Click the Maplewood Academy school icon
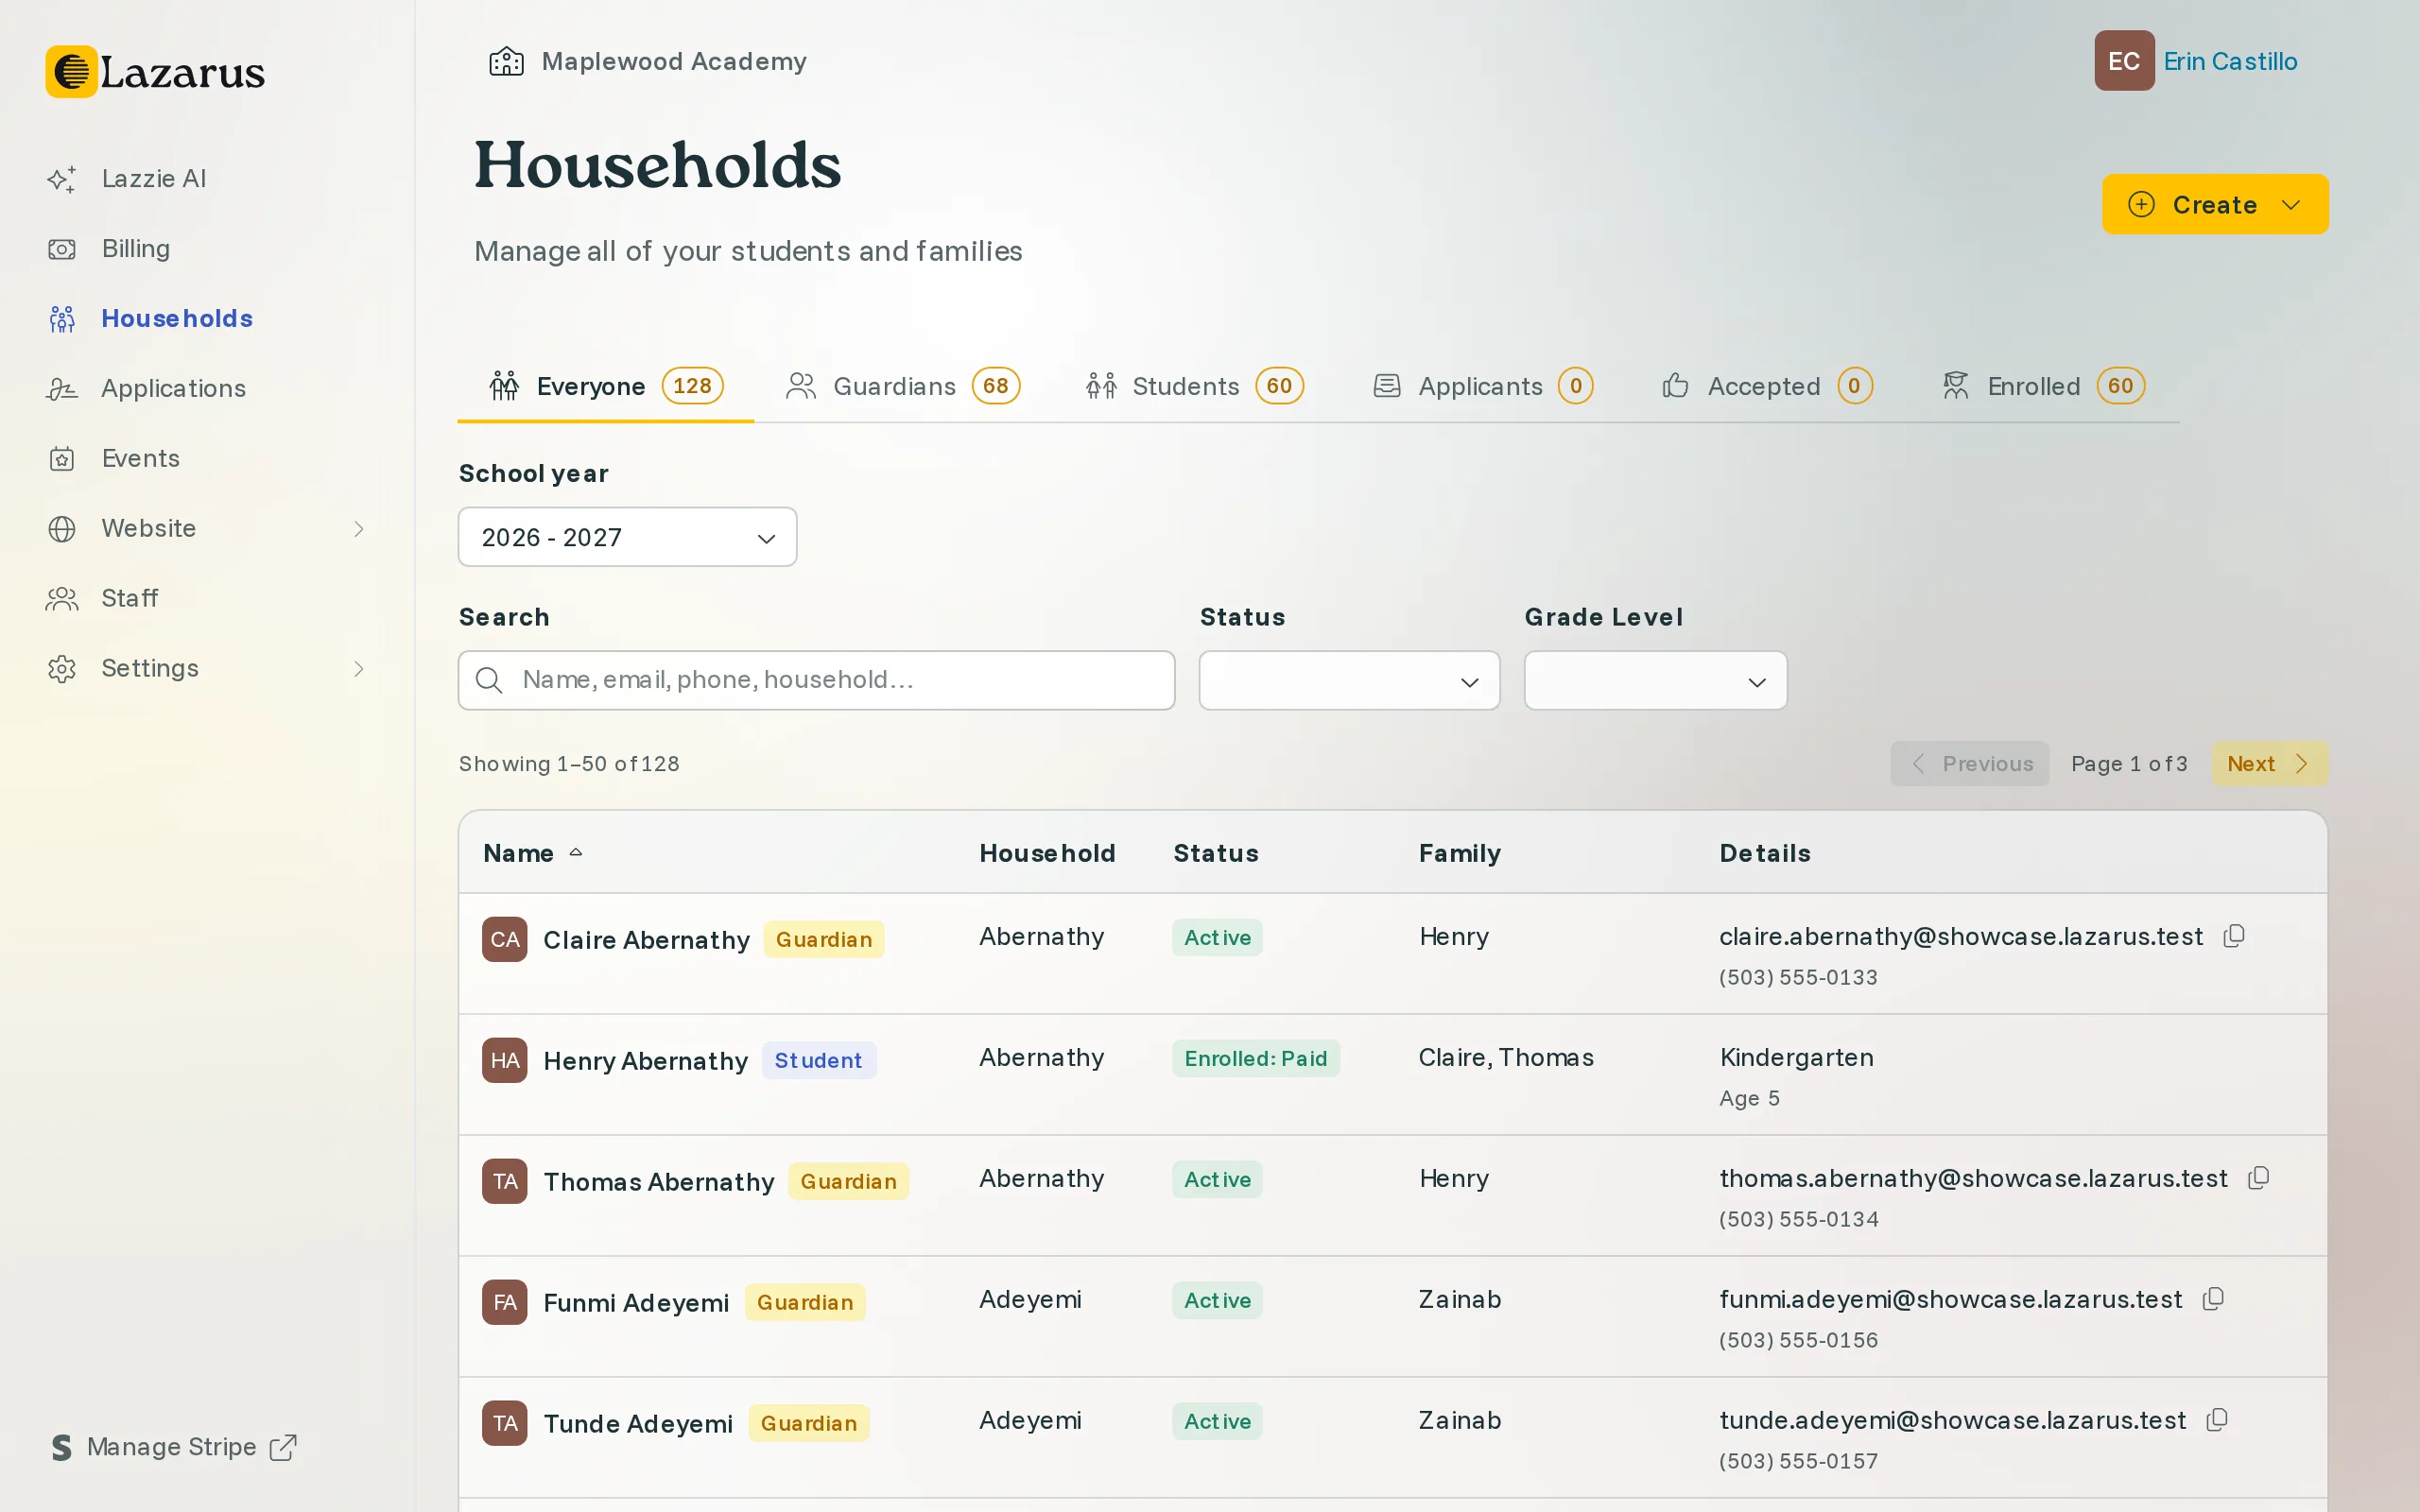 coord(506,61)
